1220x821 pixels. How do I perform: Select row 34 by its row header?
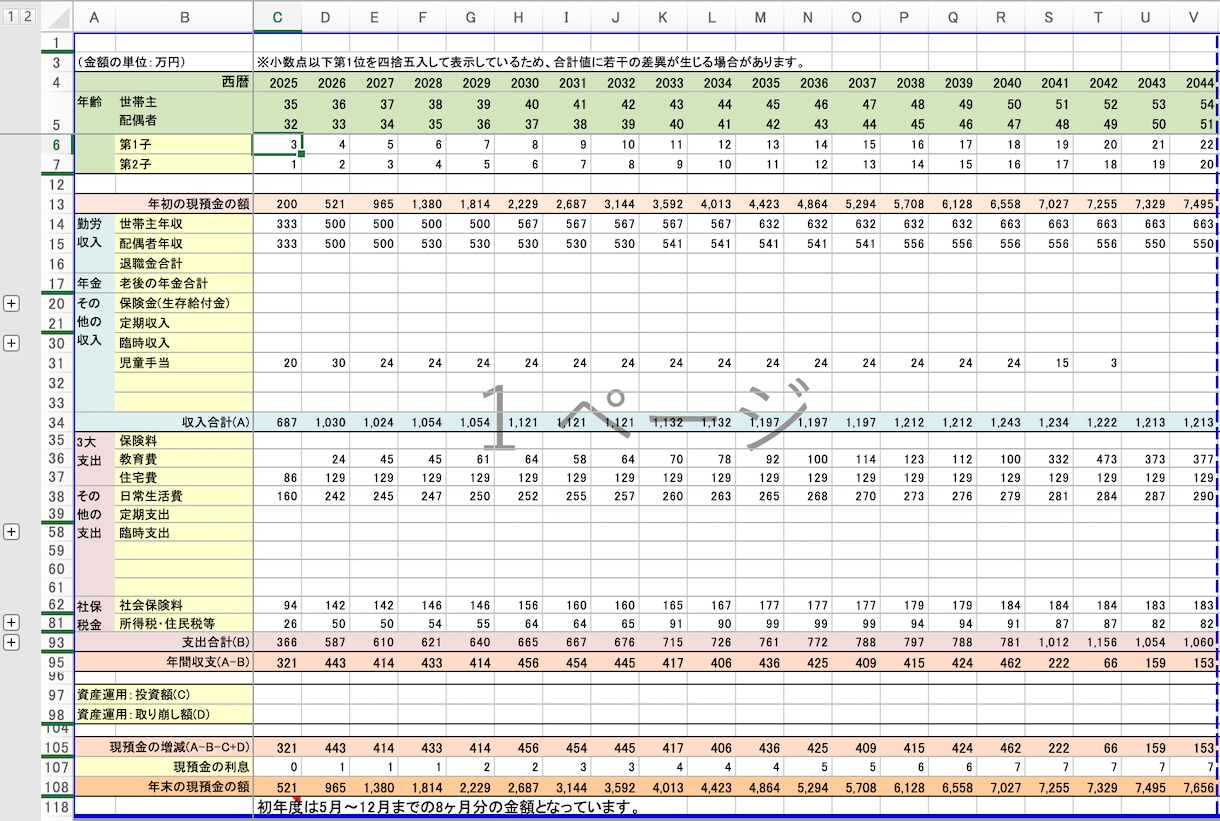(x=57, y=423)
